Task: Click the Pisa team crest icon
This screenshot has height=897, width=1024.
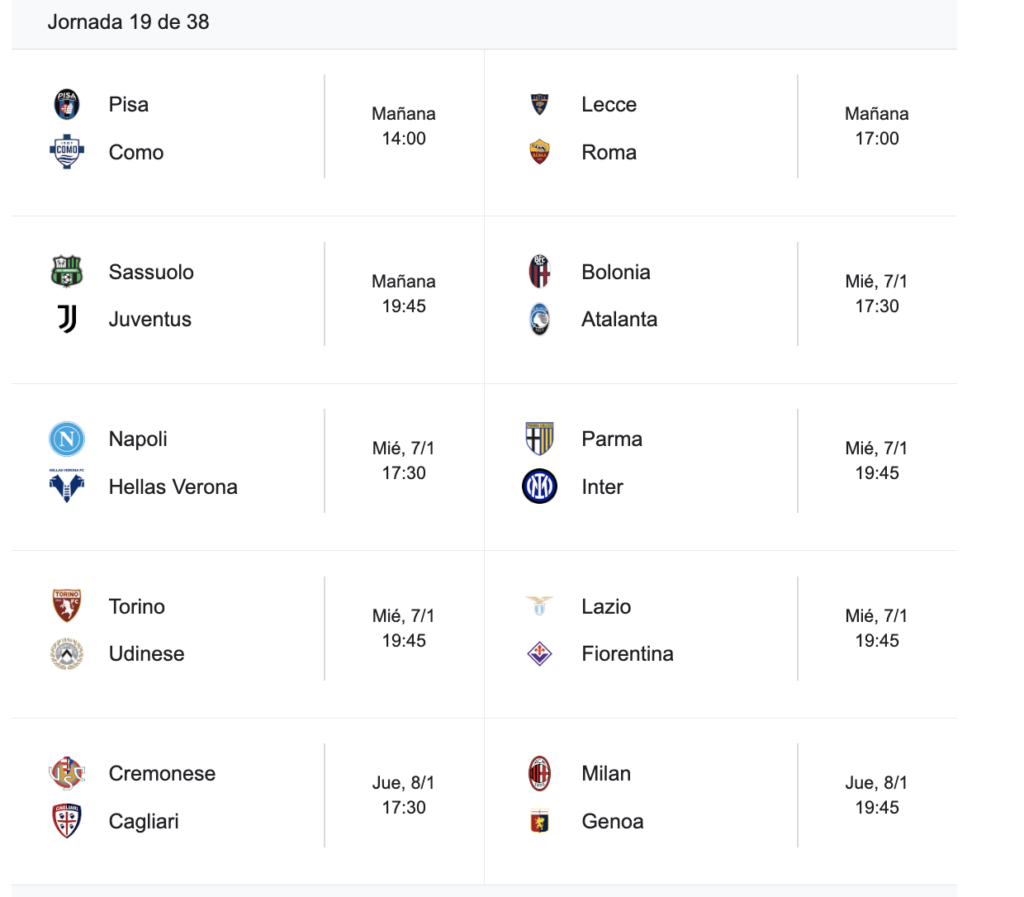Action: click(67, 104)
